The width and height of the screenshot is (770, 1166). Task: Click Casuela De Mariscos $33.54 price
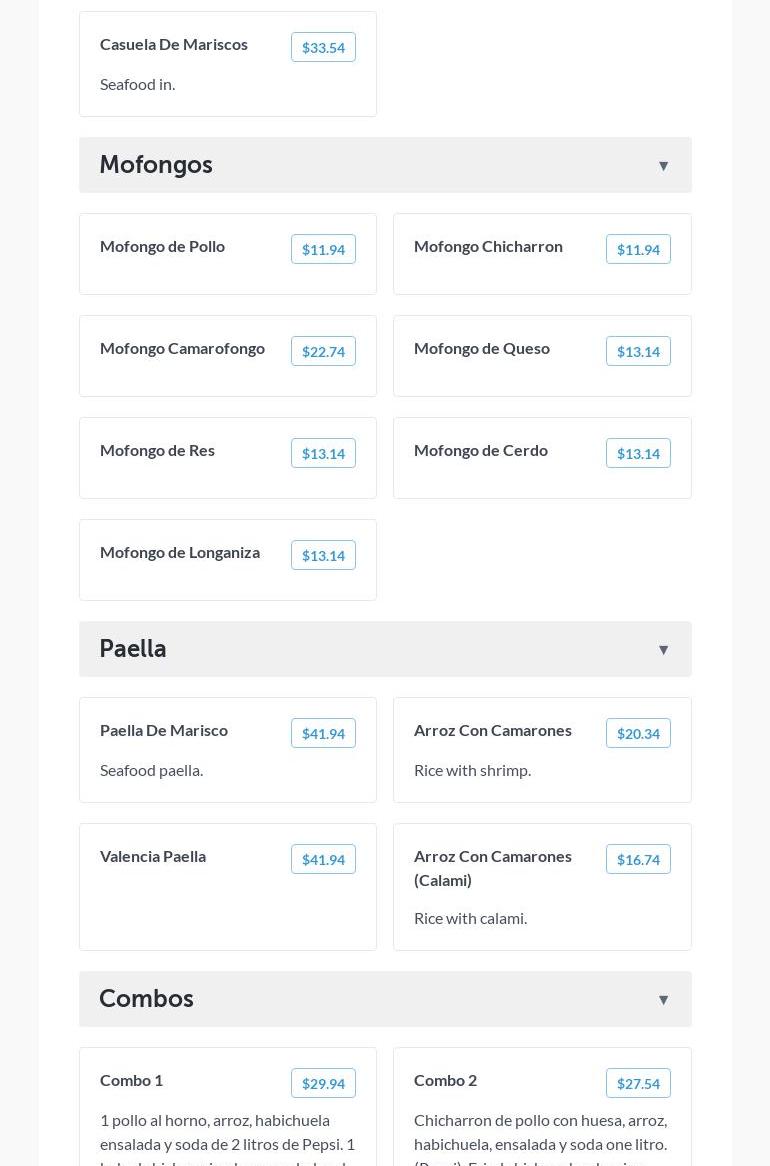click(323, 48)
